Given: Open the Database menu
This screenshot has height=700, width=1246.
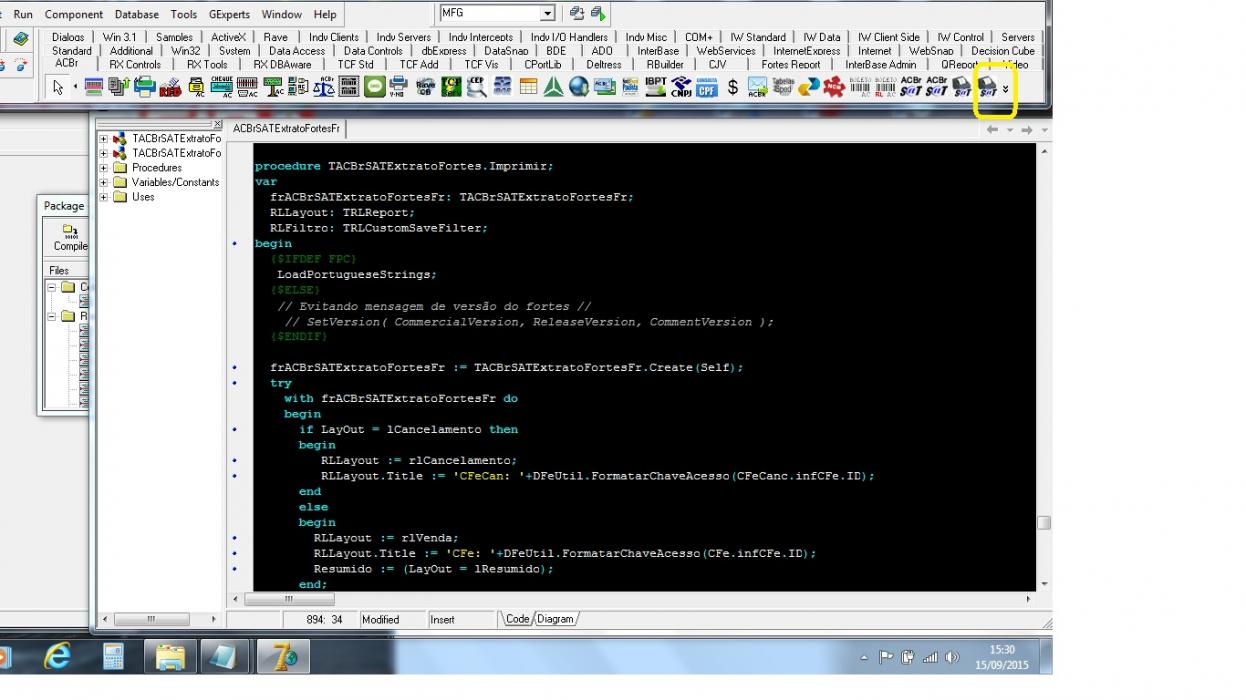Looking at the screenshot, I should 137,15.
